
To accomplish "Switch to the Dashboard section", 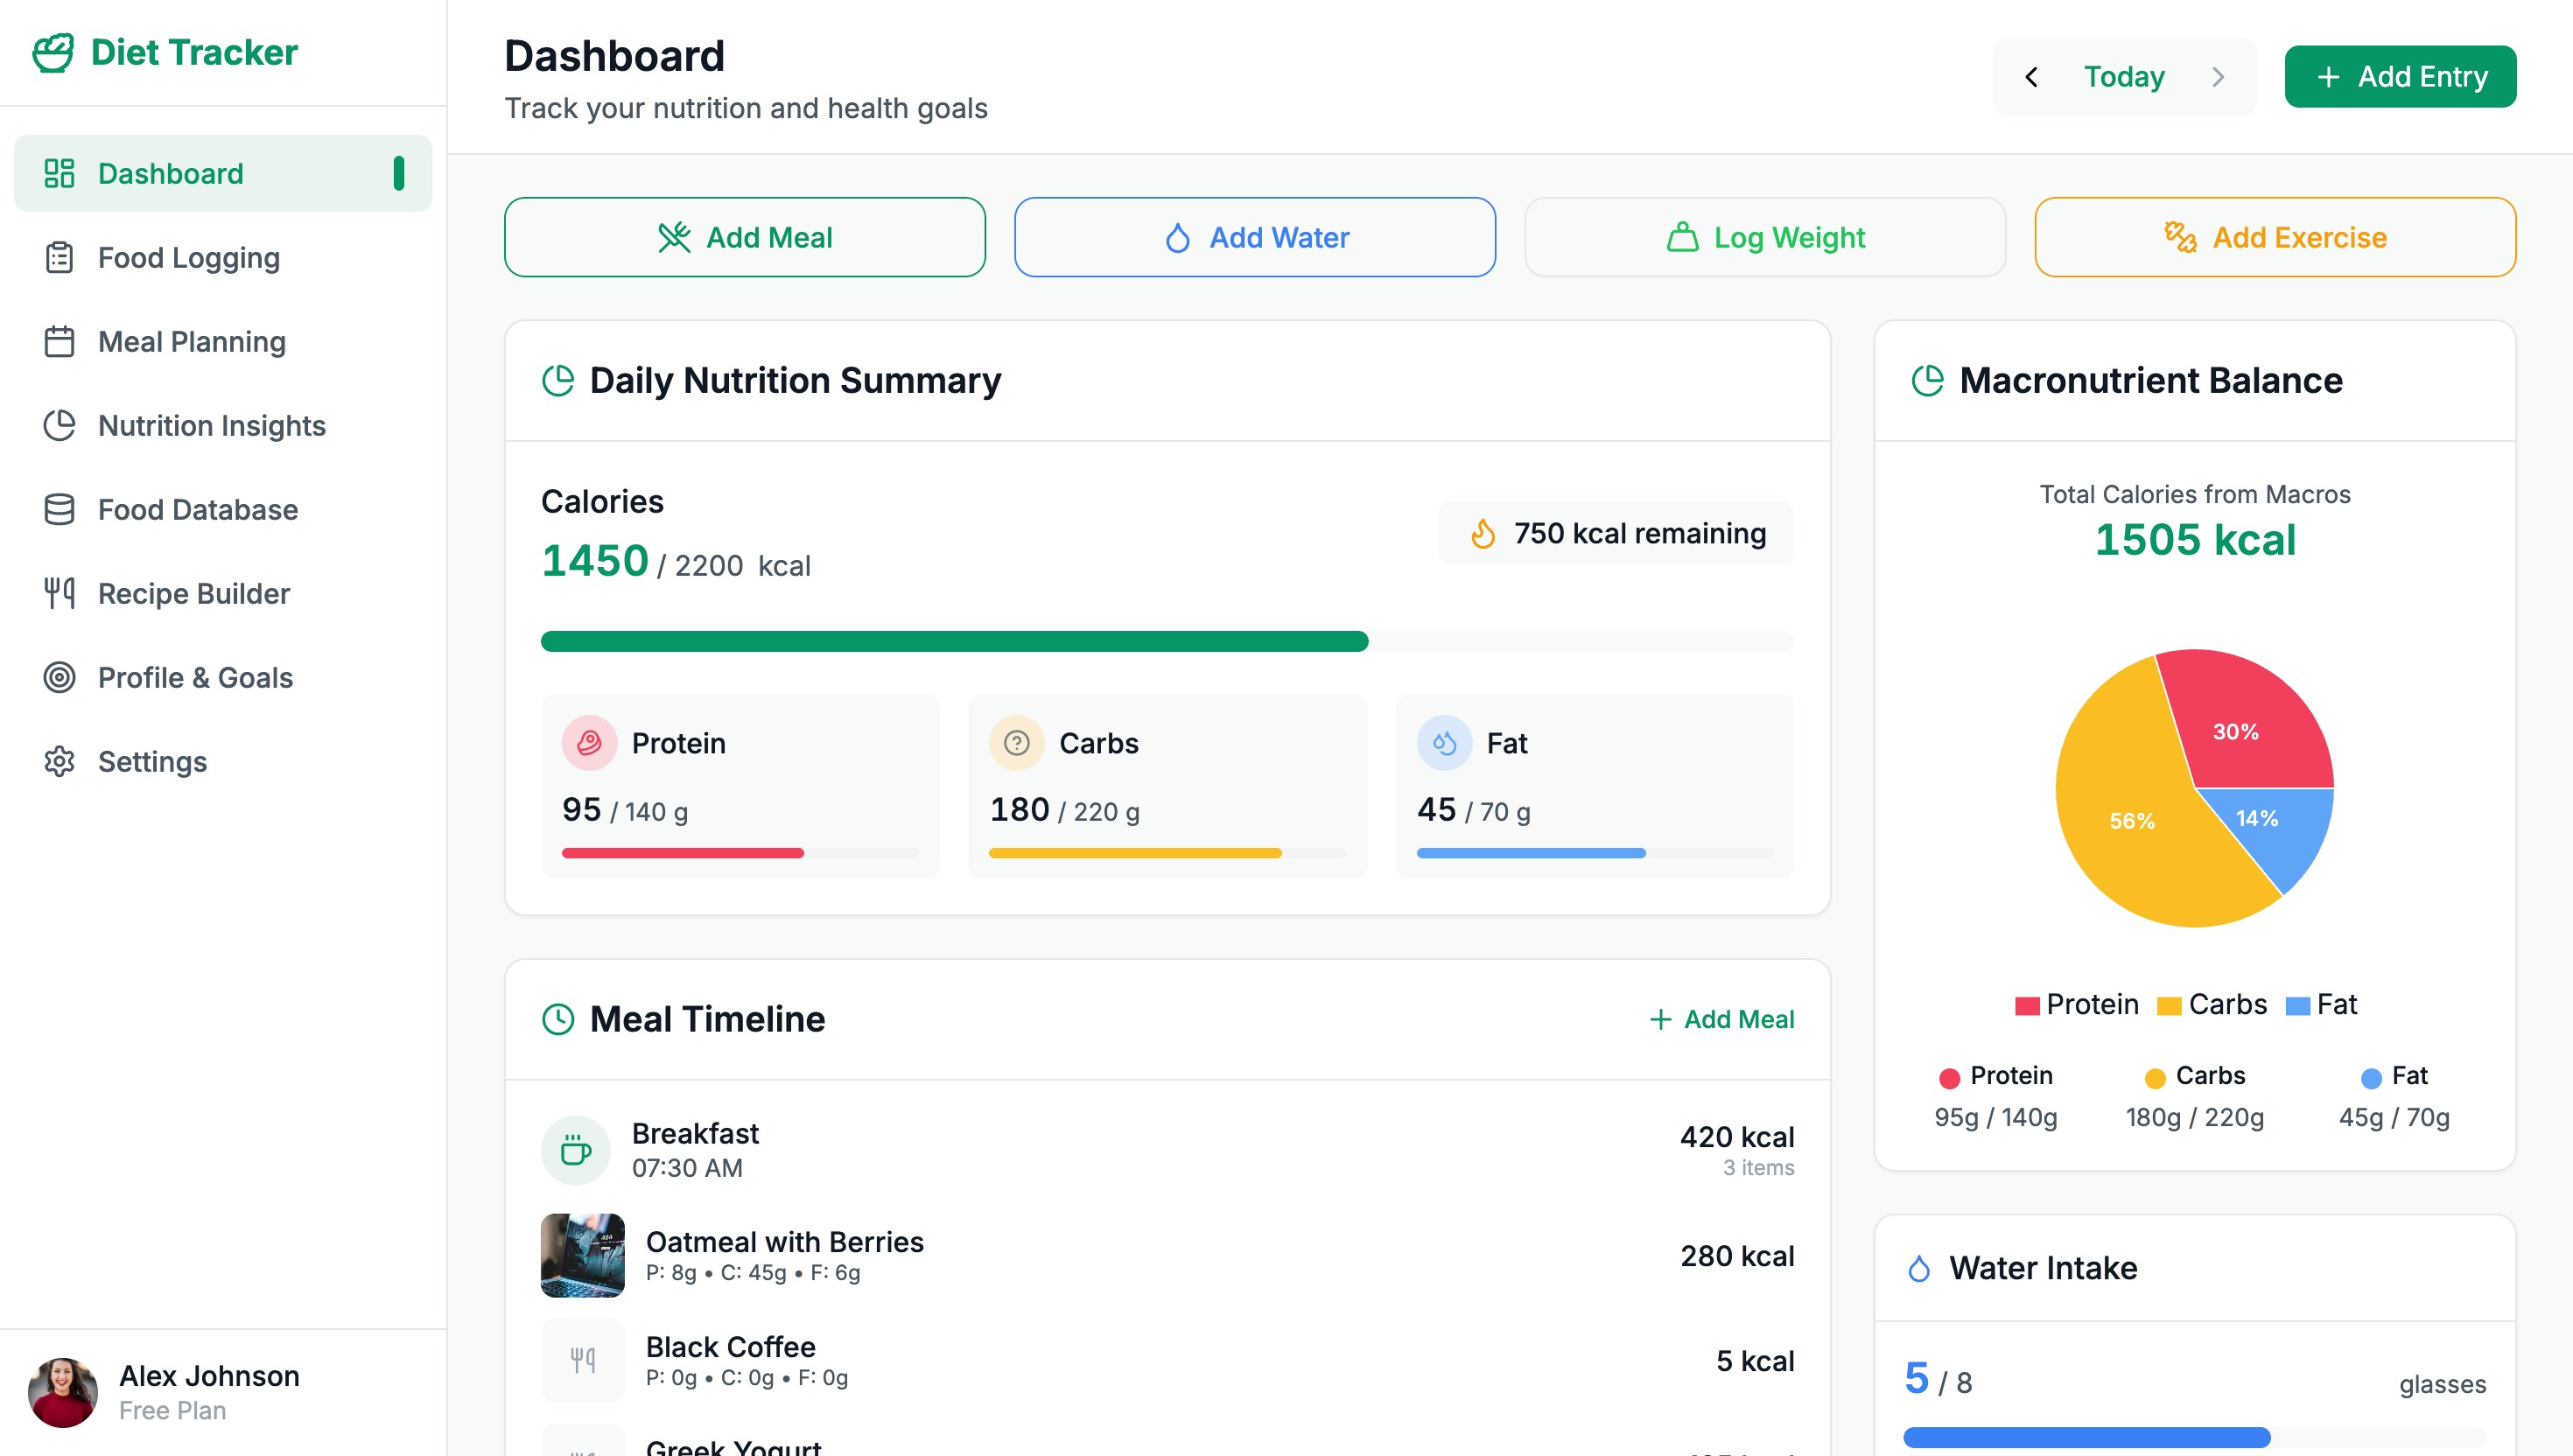I will click(x=171, y=173).
